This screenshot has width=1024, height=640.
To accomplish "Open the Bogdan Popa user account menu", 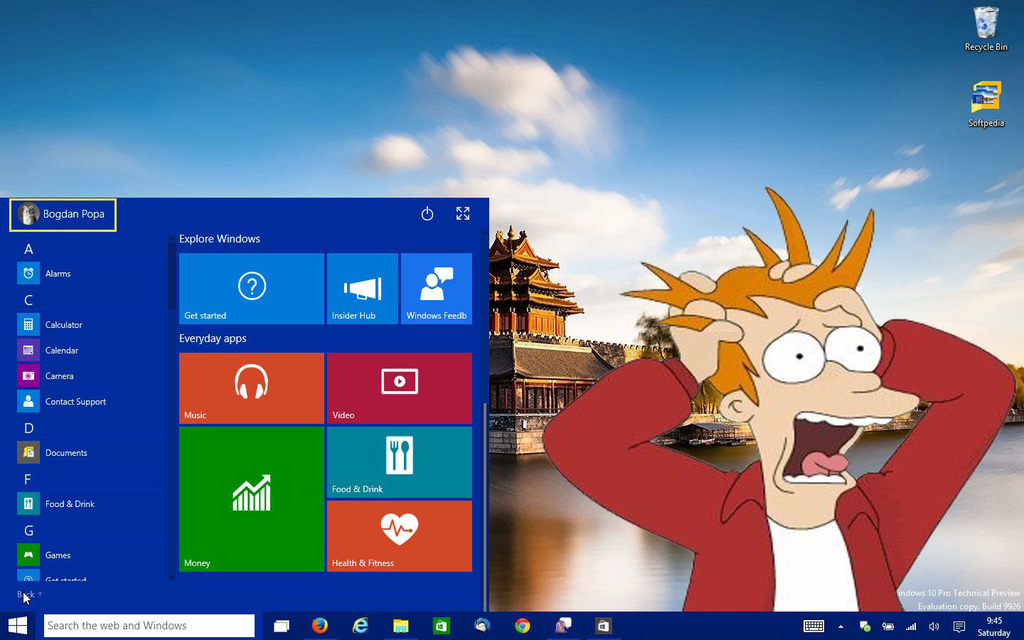I will (x=63, y=214).
